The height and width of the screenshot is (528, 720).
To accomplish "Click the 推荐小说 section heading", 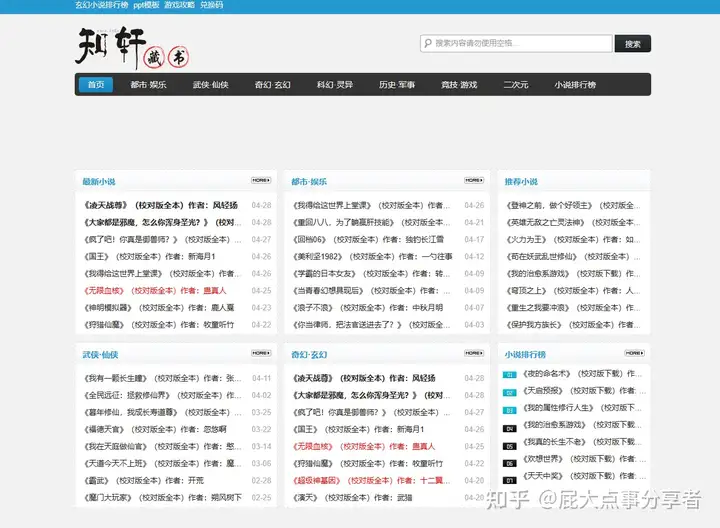I will pyautogui.click(x=521, y=181).
